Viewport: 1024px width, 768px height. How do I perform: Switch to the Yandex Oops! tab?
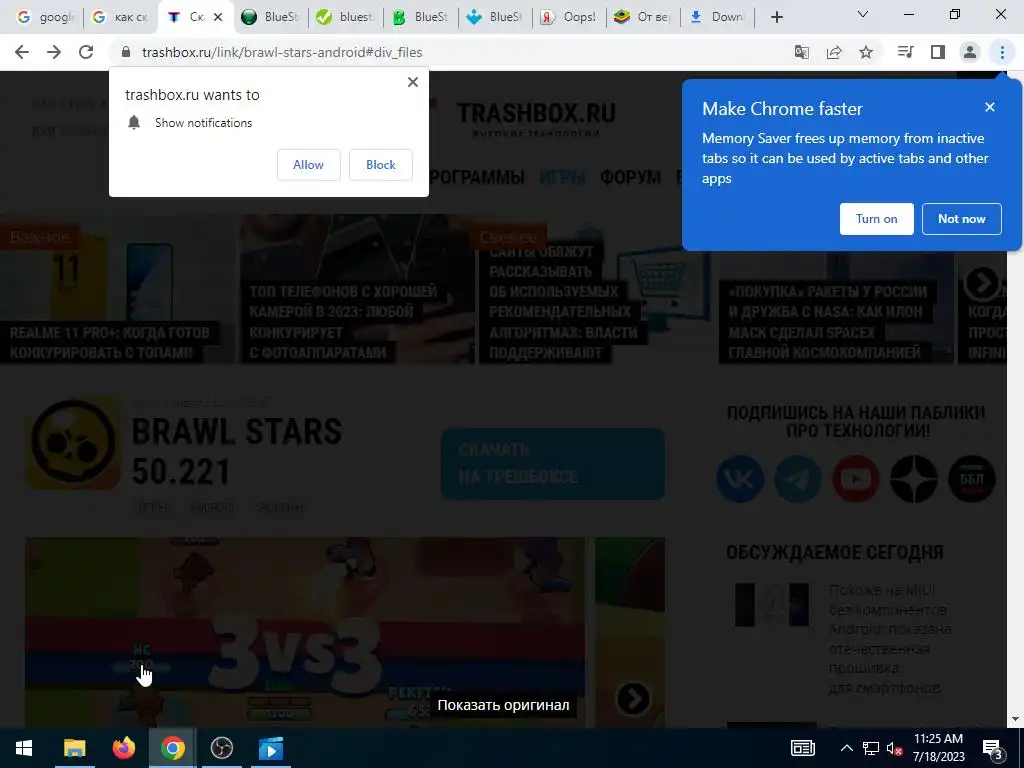pos(568,17)
